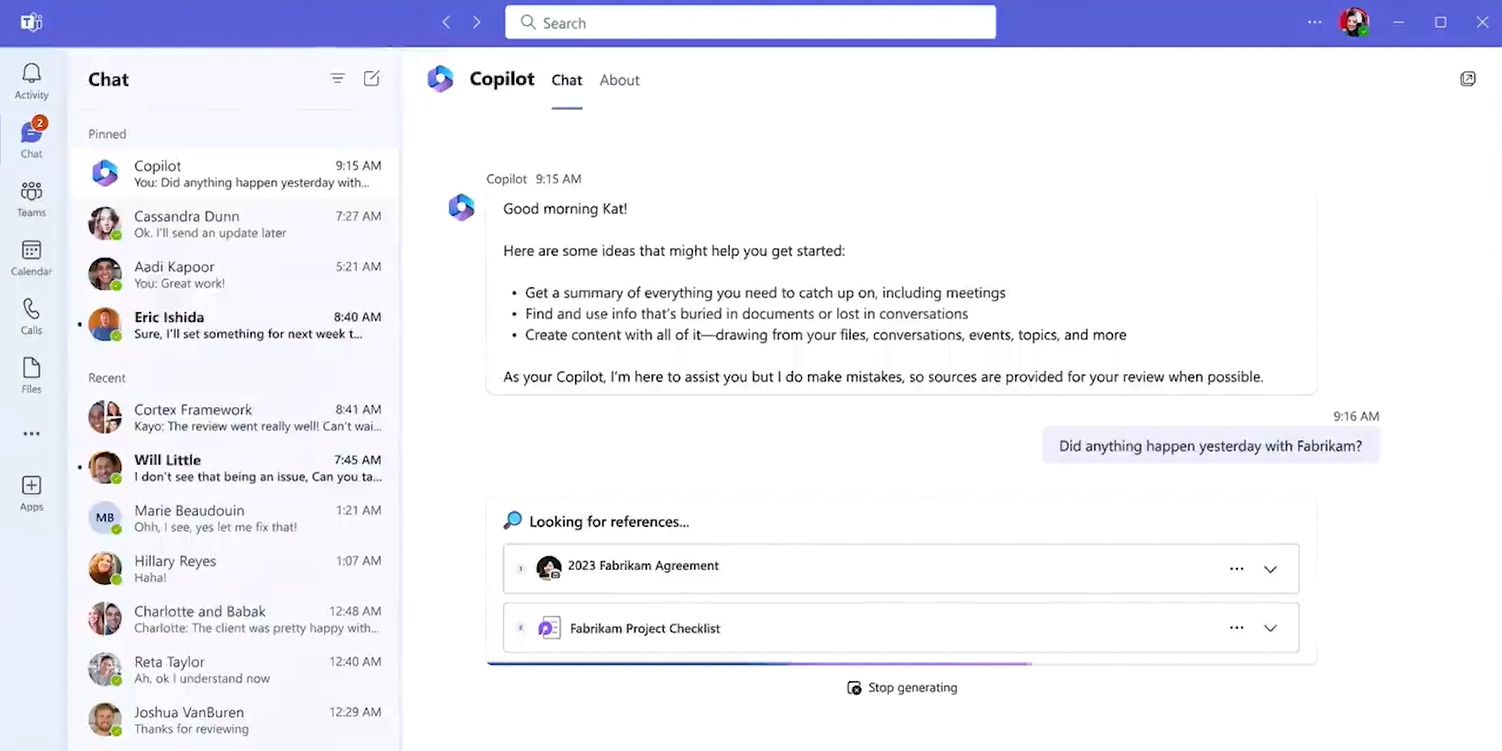Open the Activity feed in the sidebar
The width and height of the screenshot is (1502, 751).
tap(31, 81)
